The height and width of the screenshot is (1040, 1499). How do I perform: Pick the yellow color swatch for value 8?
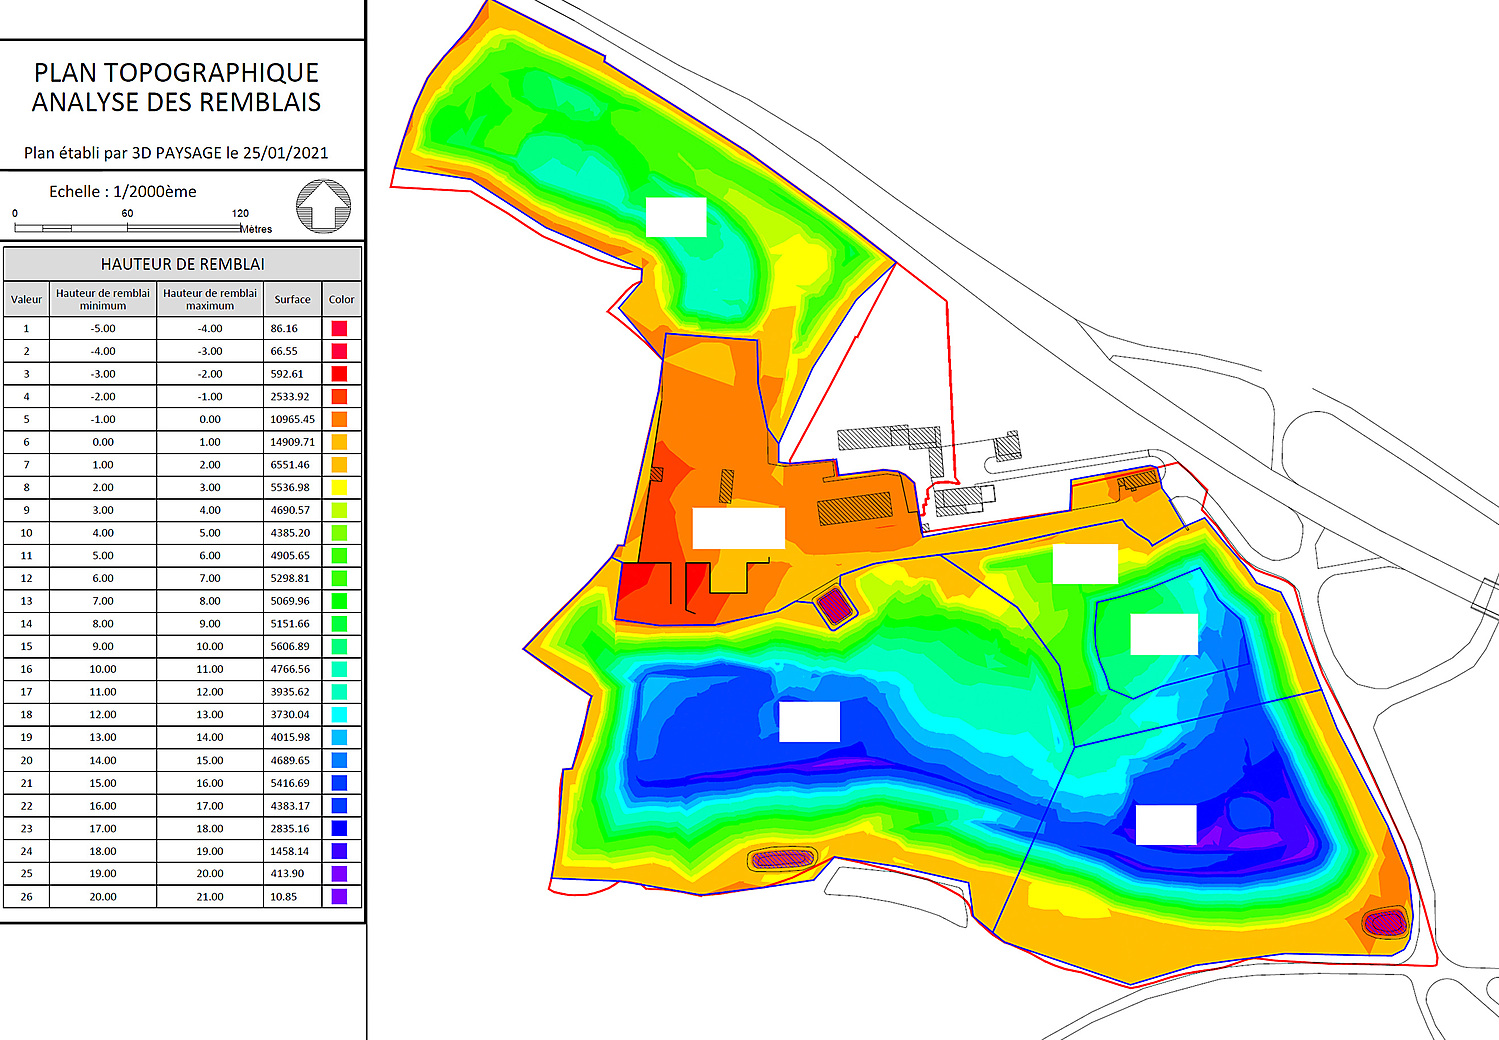point(340,488)
